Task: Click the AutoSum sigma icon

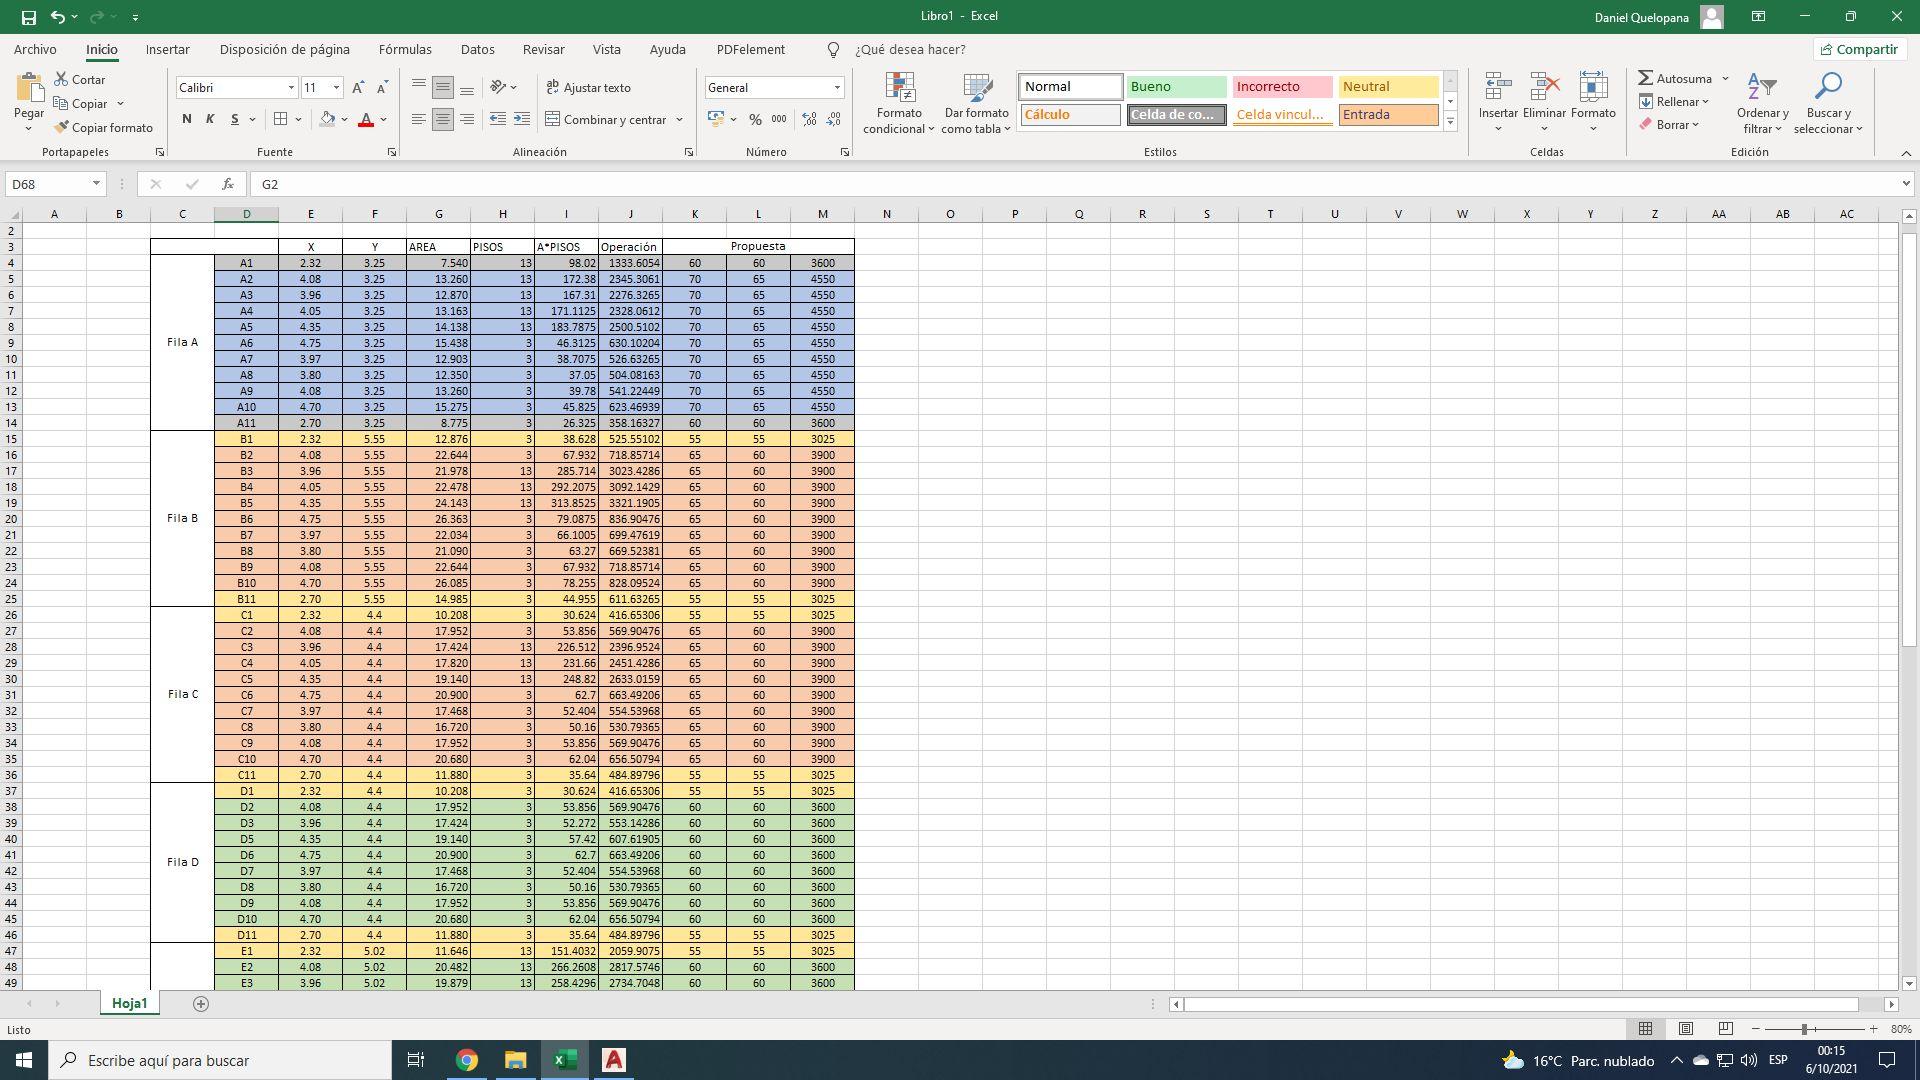Action: [1645, 78]
